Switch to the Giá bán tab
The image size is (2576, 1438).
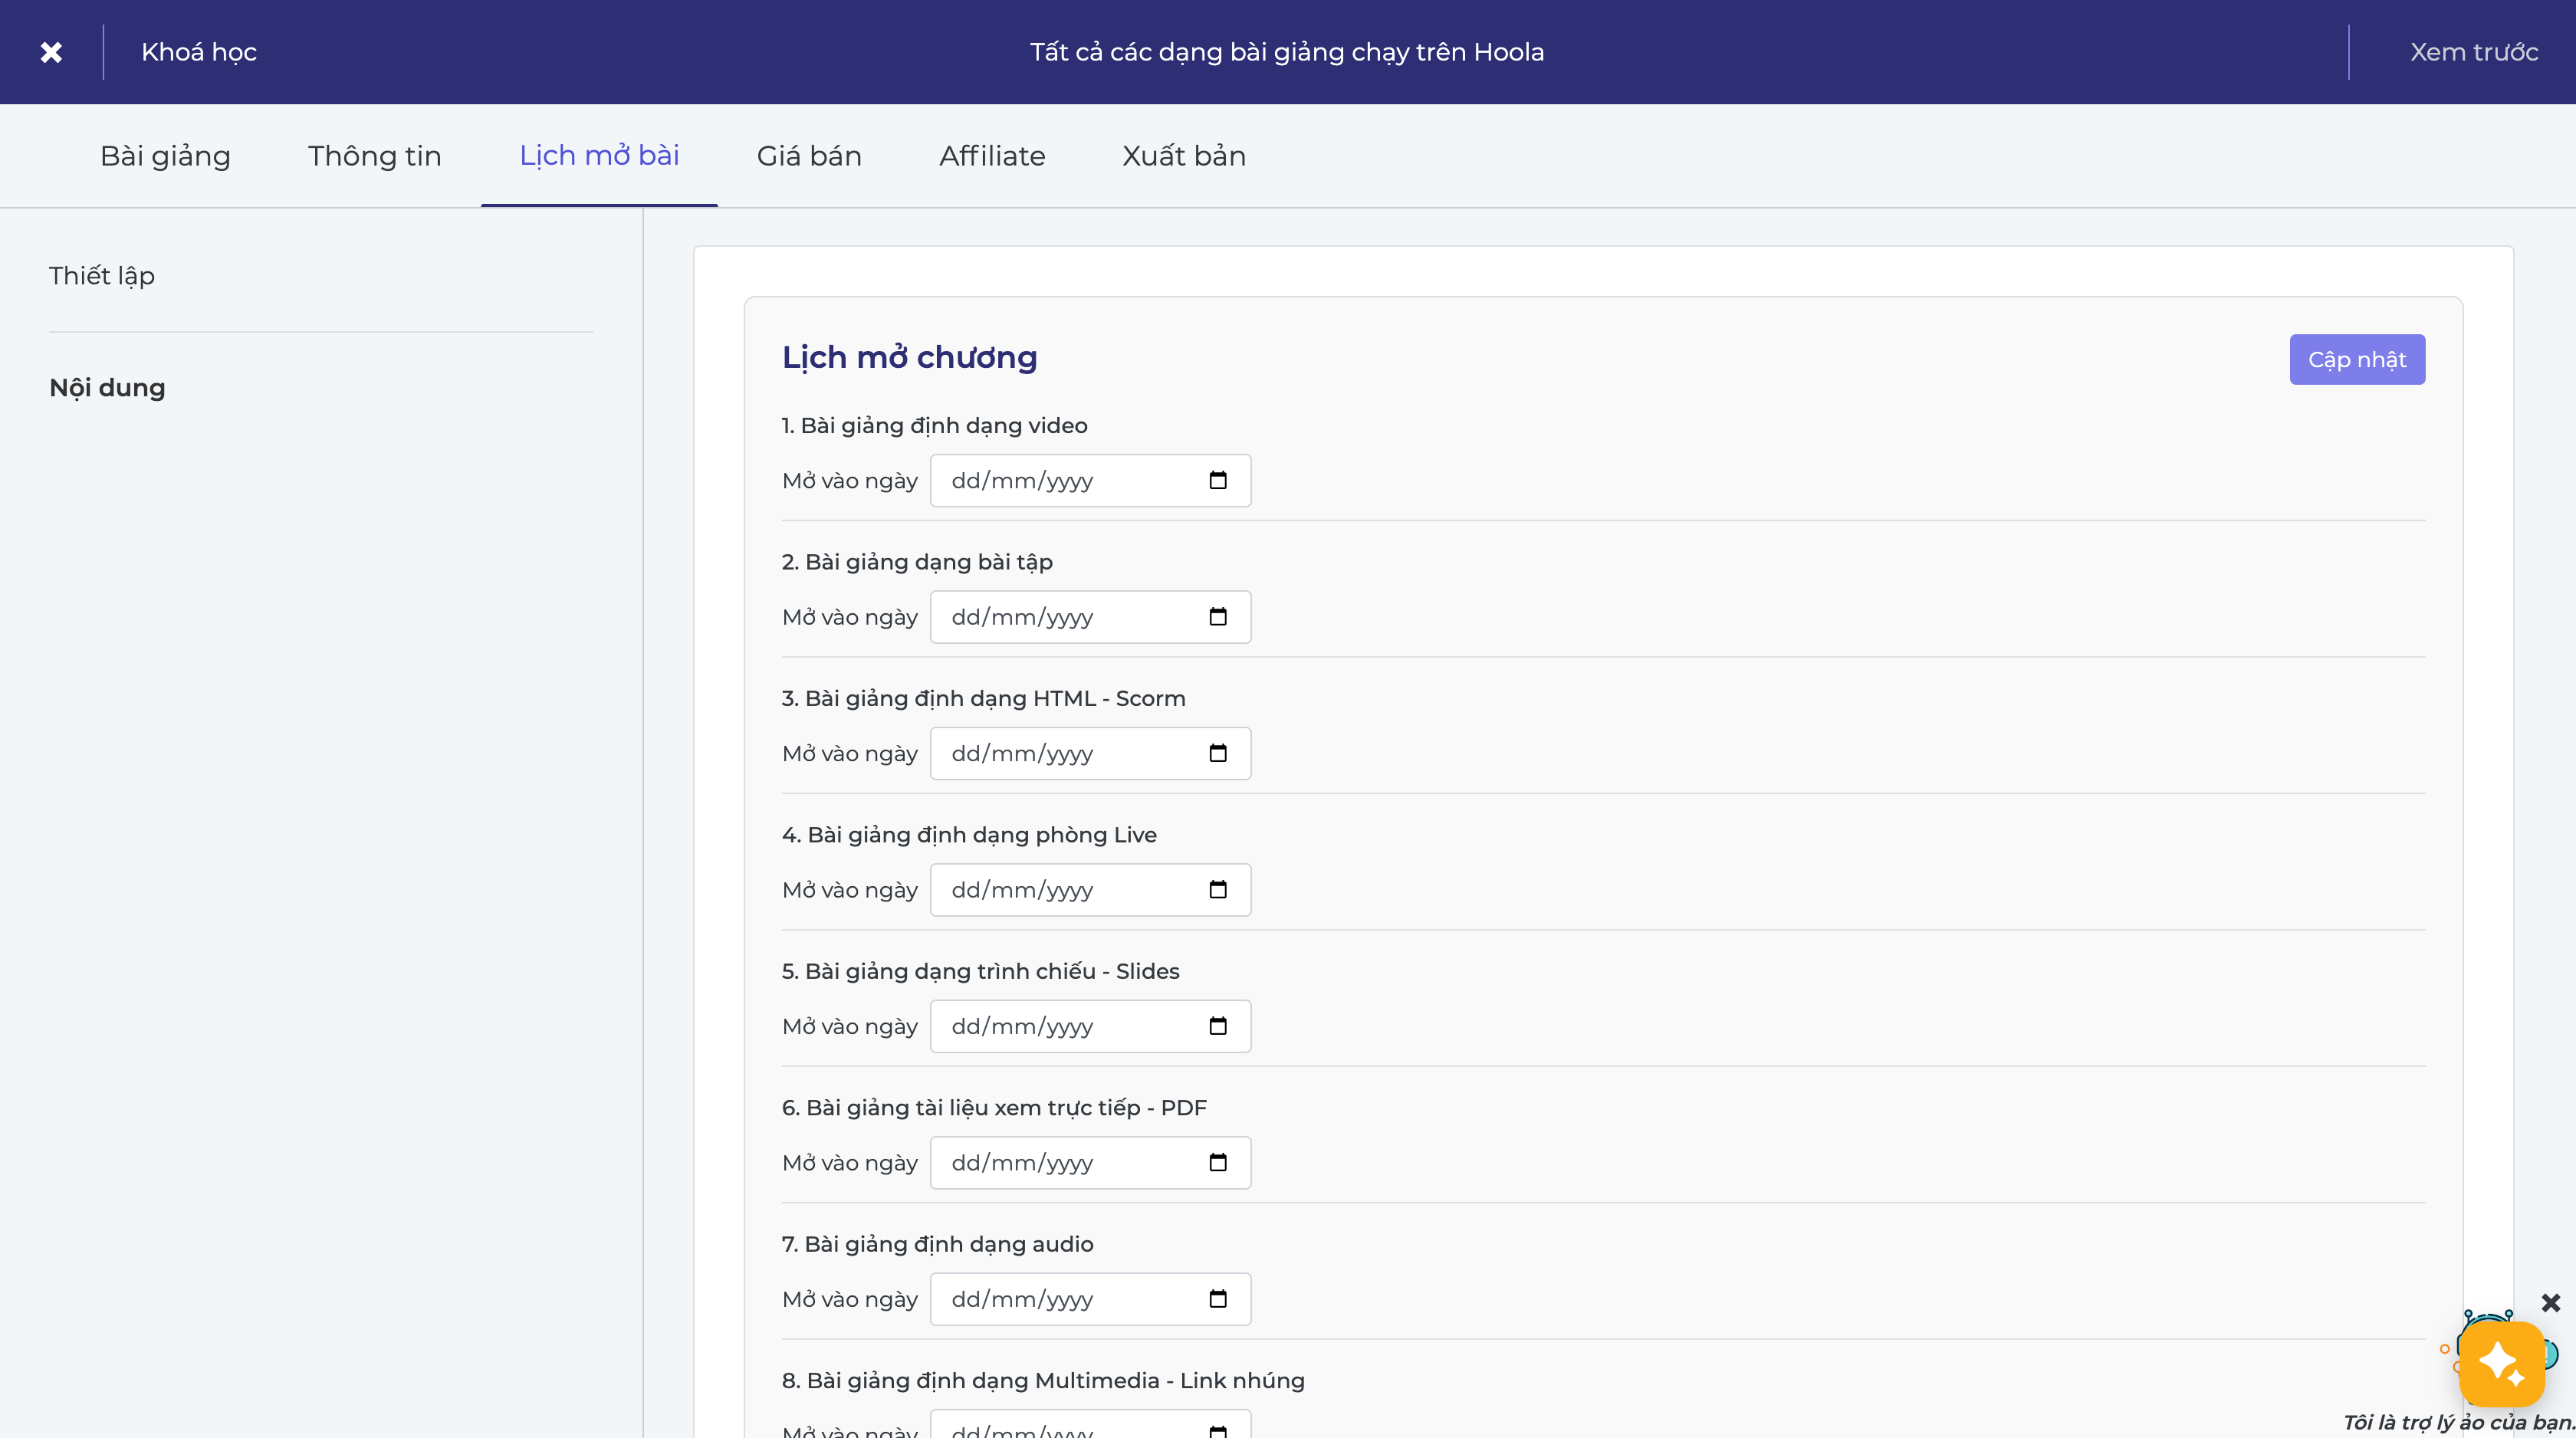[x=809, y=156]
